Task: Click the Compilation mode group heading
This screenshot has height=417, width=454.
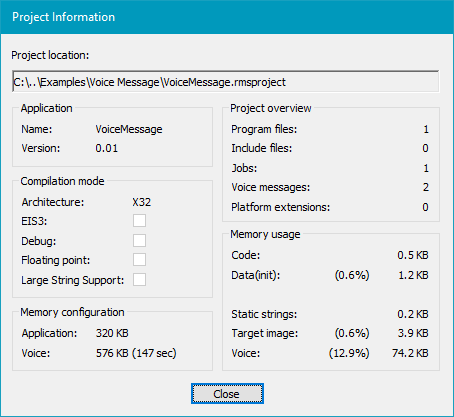Action: (62, 181)
